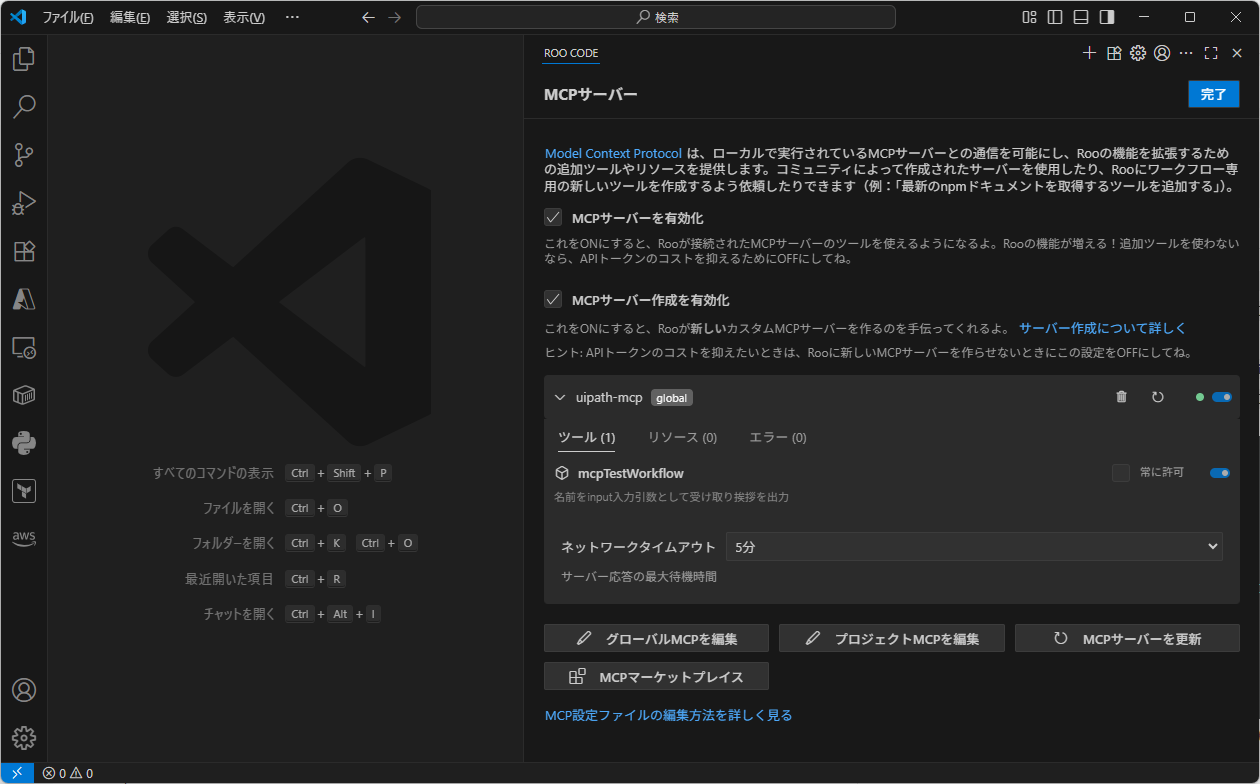Delete the uipath-mcp server

(1121, 397)
